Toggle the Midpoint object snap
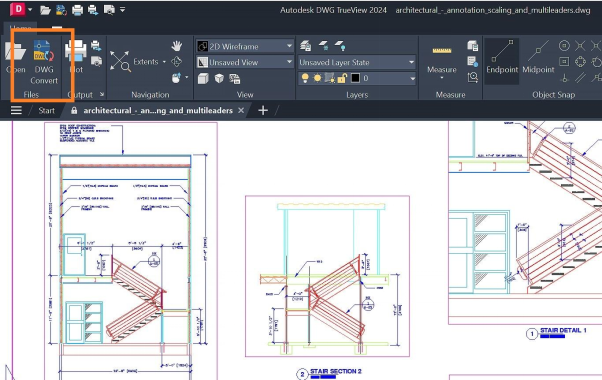The height and width of the screenshot is (380, 602). [538, 57]
